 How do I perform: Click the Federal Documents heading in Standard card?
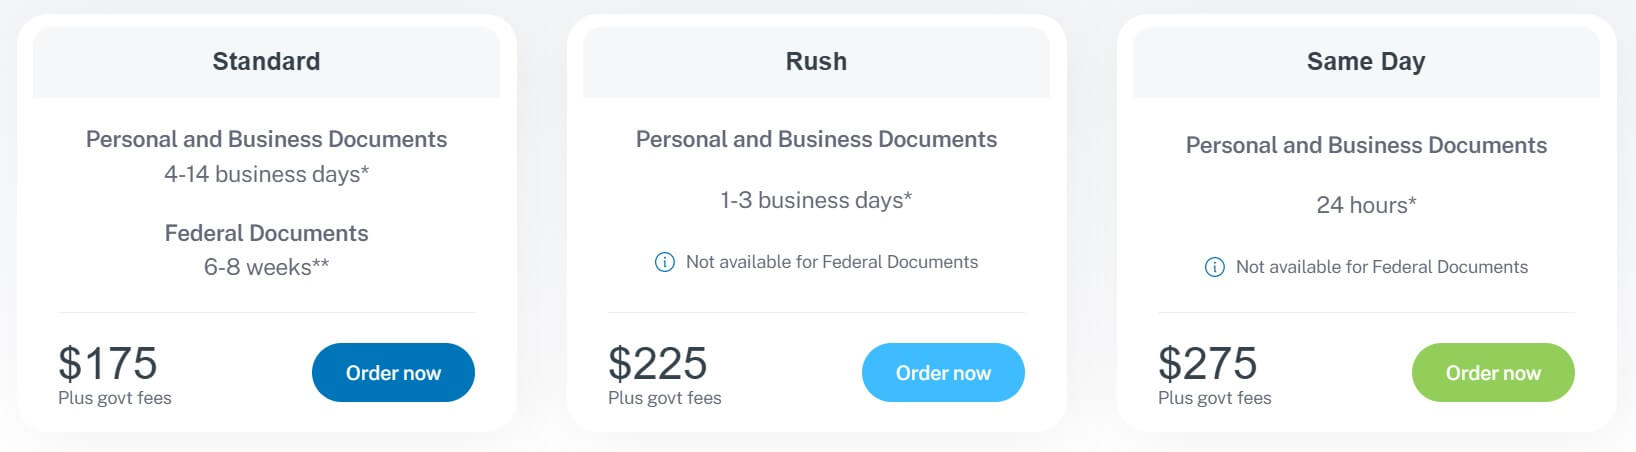(266, 233)
